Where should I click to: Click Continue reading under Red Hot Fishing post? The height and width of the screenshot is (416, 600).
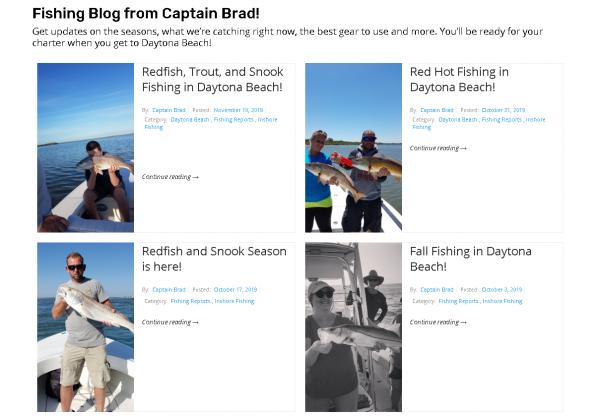click(x=438, y=148)
